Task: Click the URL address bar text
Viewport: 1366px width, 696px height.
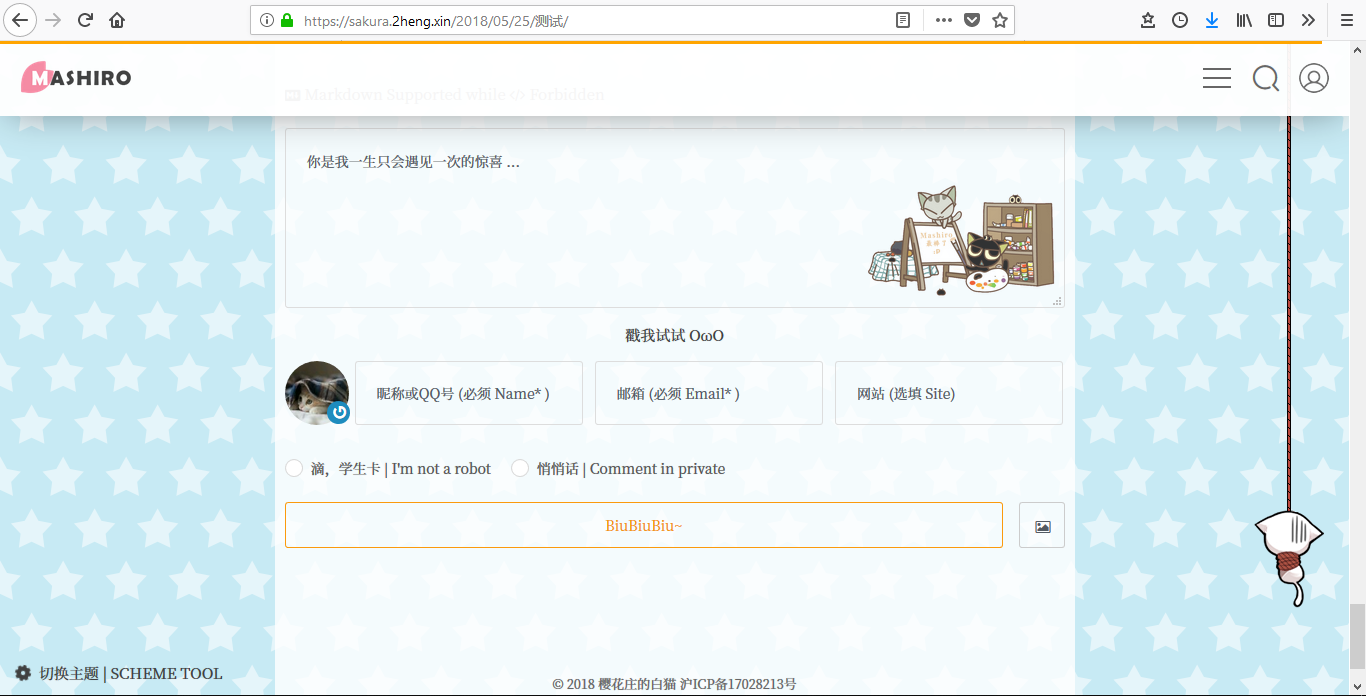Action: 436,20
